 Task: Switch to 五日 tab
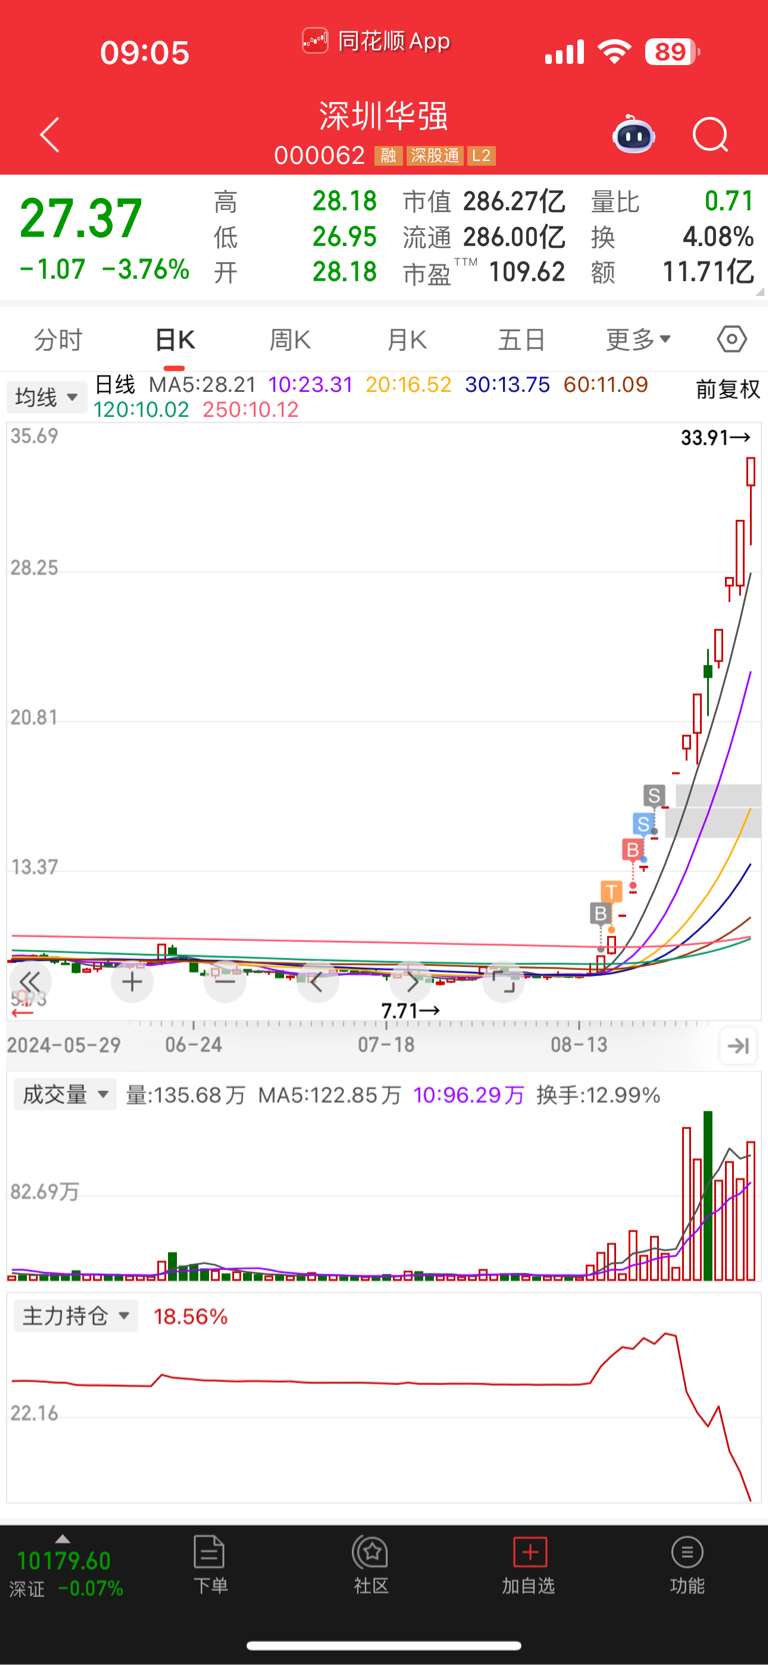coord(522,340)
